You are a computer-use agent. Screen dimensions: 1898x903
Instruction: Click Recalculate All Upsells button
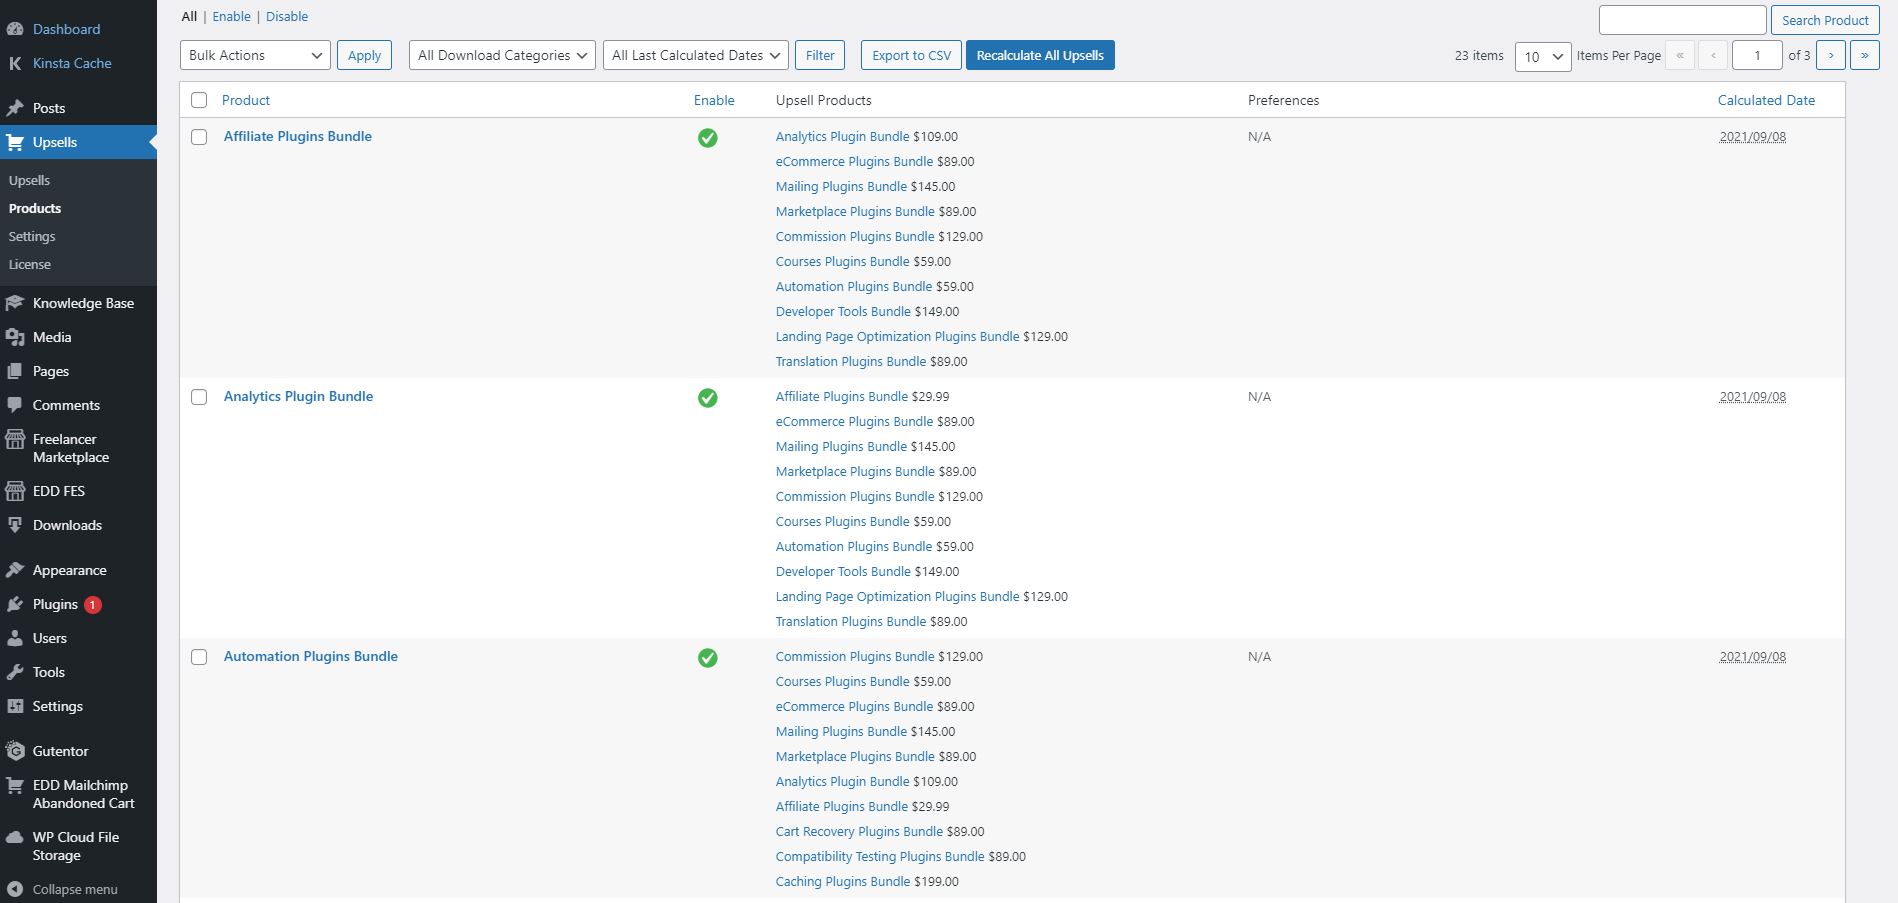pyautogui.click(x=1040, y=55)
